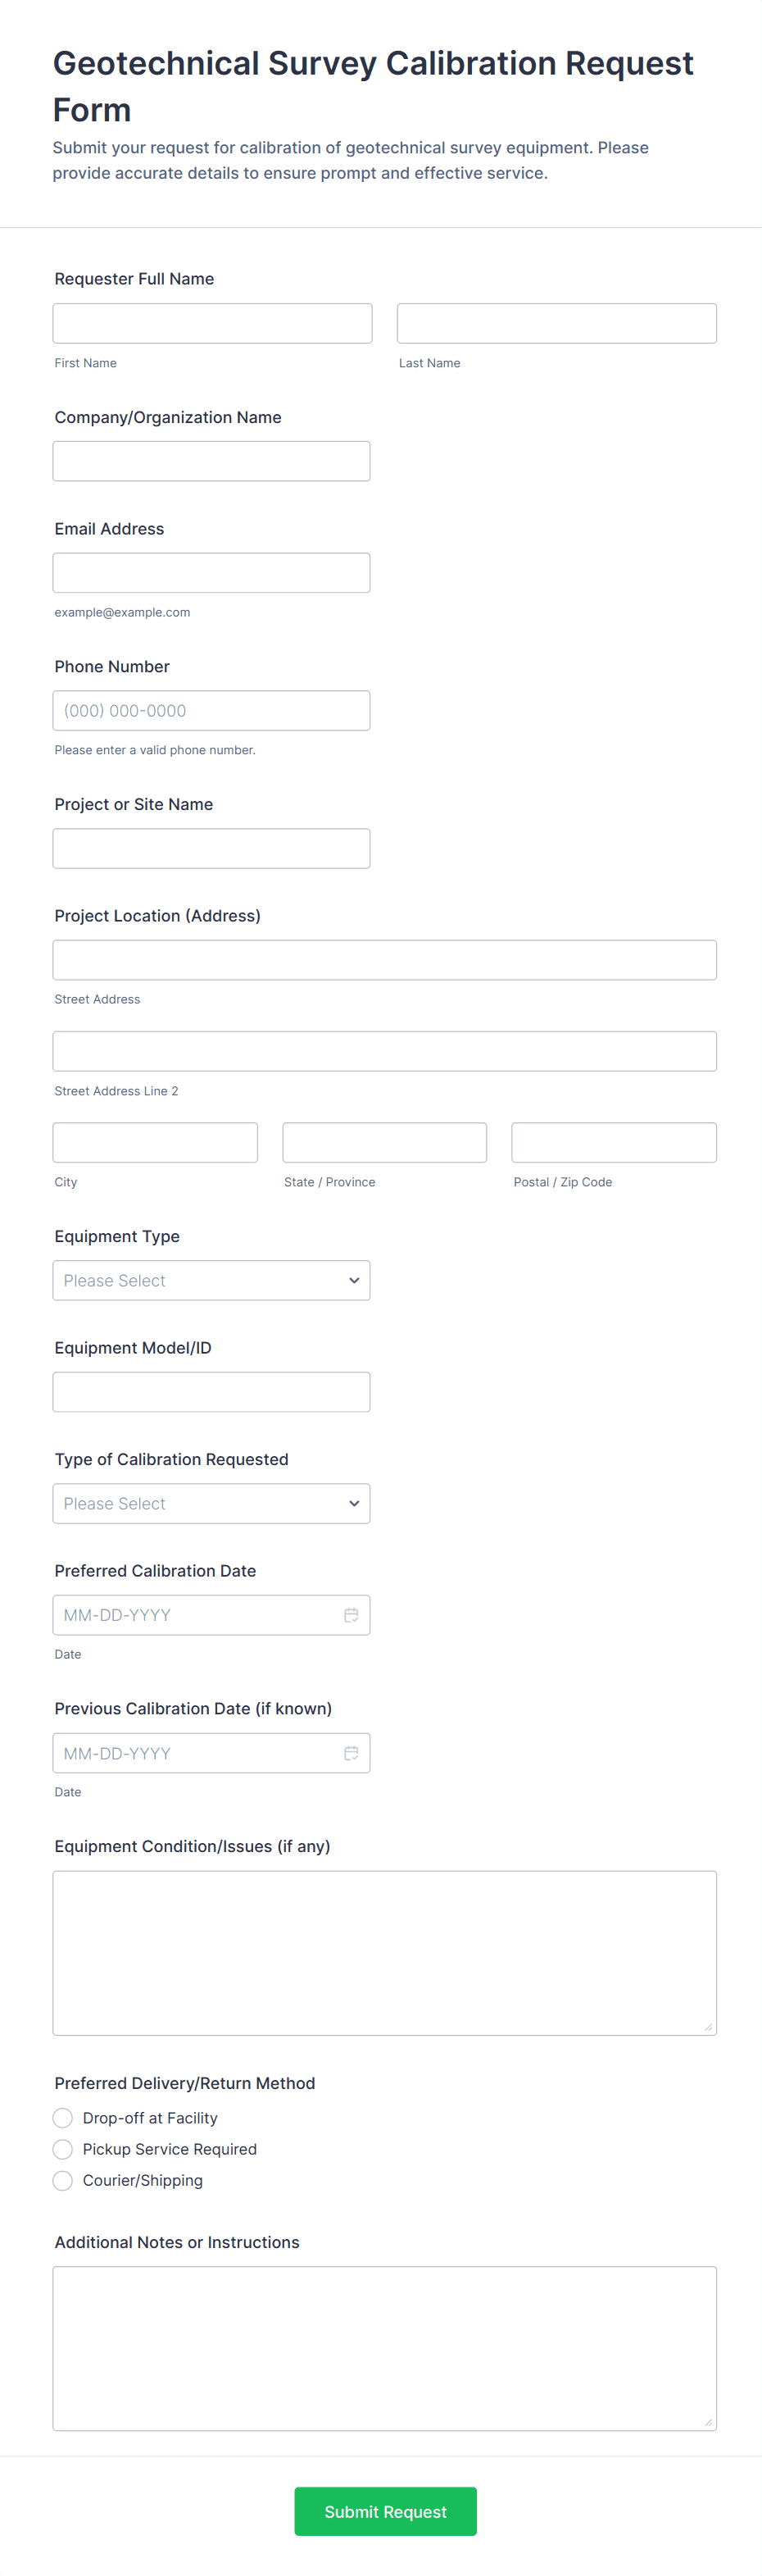The height and width of the screenshot is (2576, 762).
Task: Open the Type of Calibration Requested dropdown
Action: (211, 1503)
